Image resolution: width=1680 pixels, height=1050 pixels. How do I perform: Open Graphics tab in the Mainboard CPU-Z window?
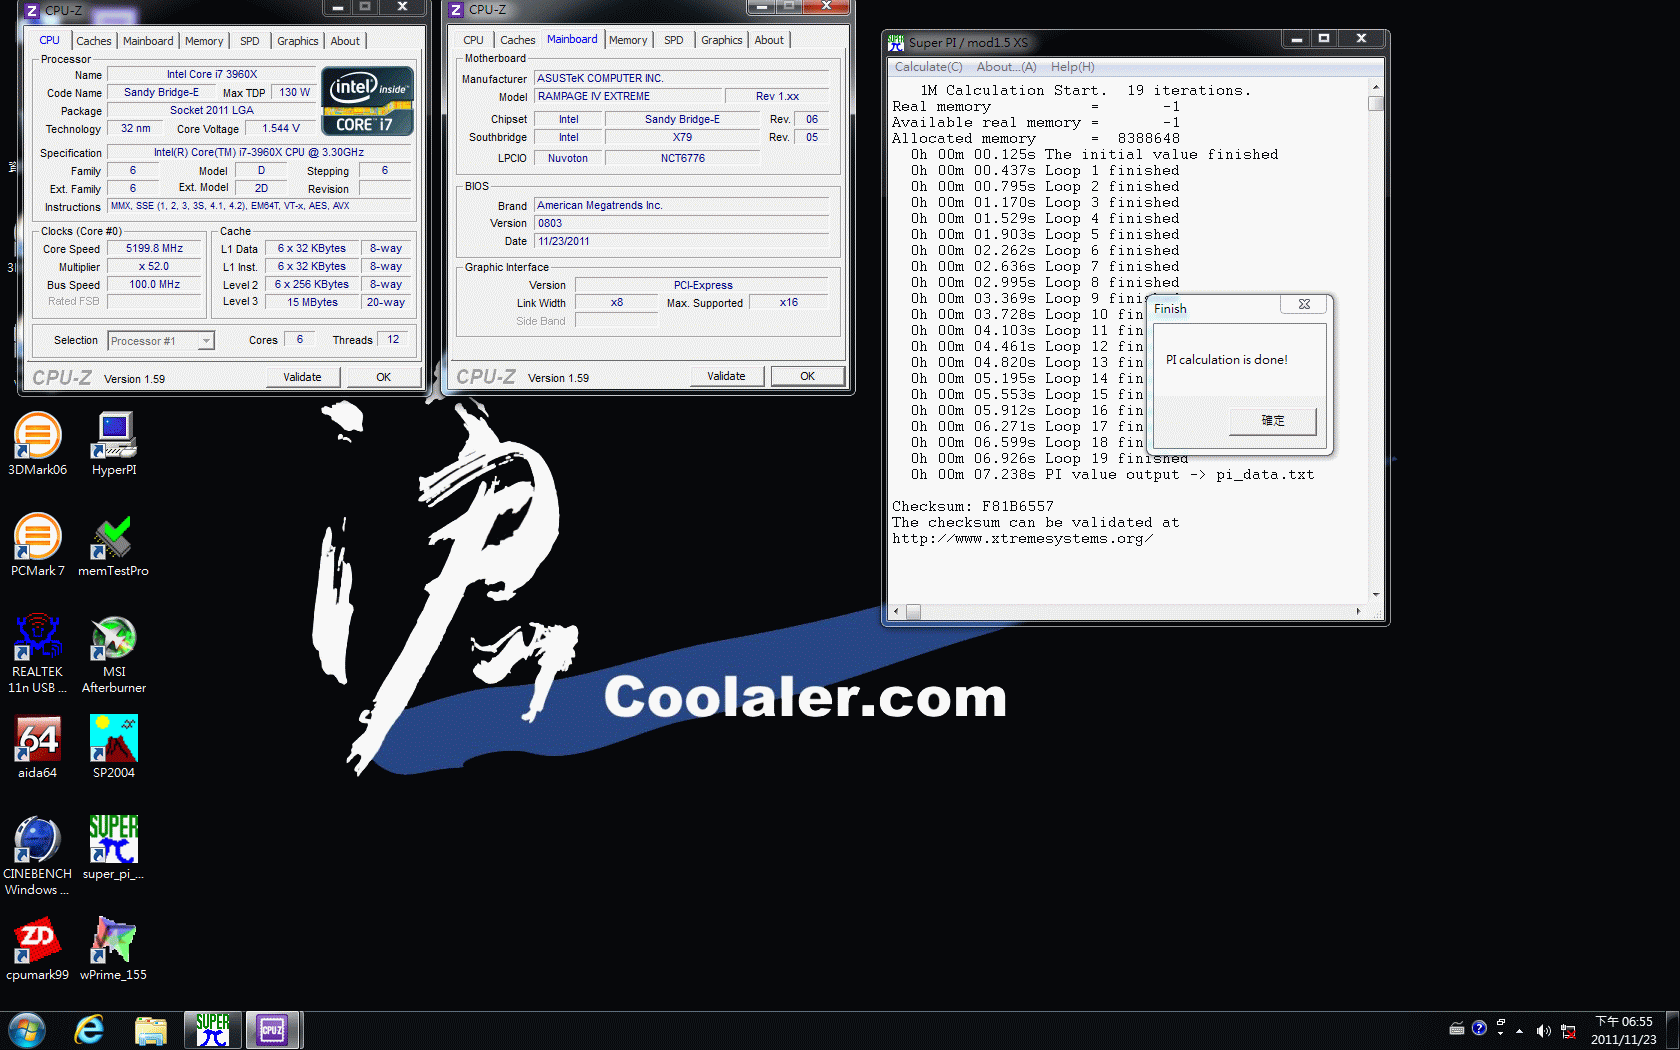[722, 40]
